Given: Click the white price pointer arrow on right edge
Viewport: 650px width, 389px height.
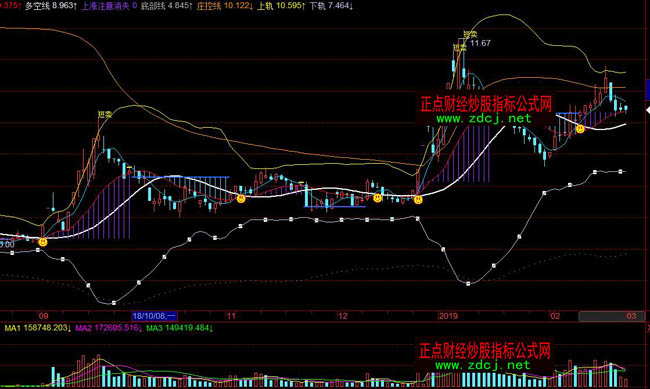Looking at the screenshot, I should [x=648, y=110].
